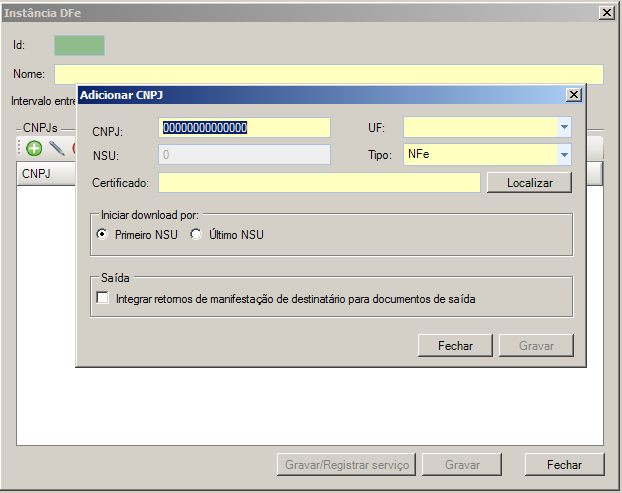Screen dimensions: 622x493
Task: Click Fechar in Adicionar CNPJ dialog
Action: point(455,345)
